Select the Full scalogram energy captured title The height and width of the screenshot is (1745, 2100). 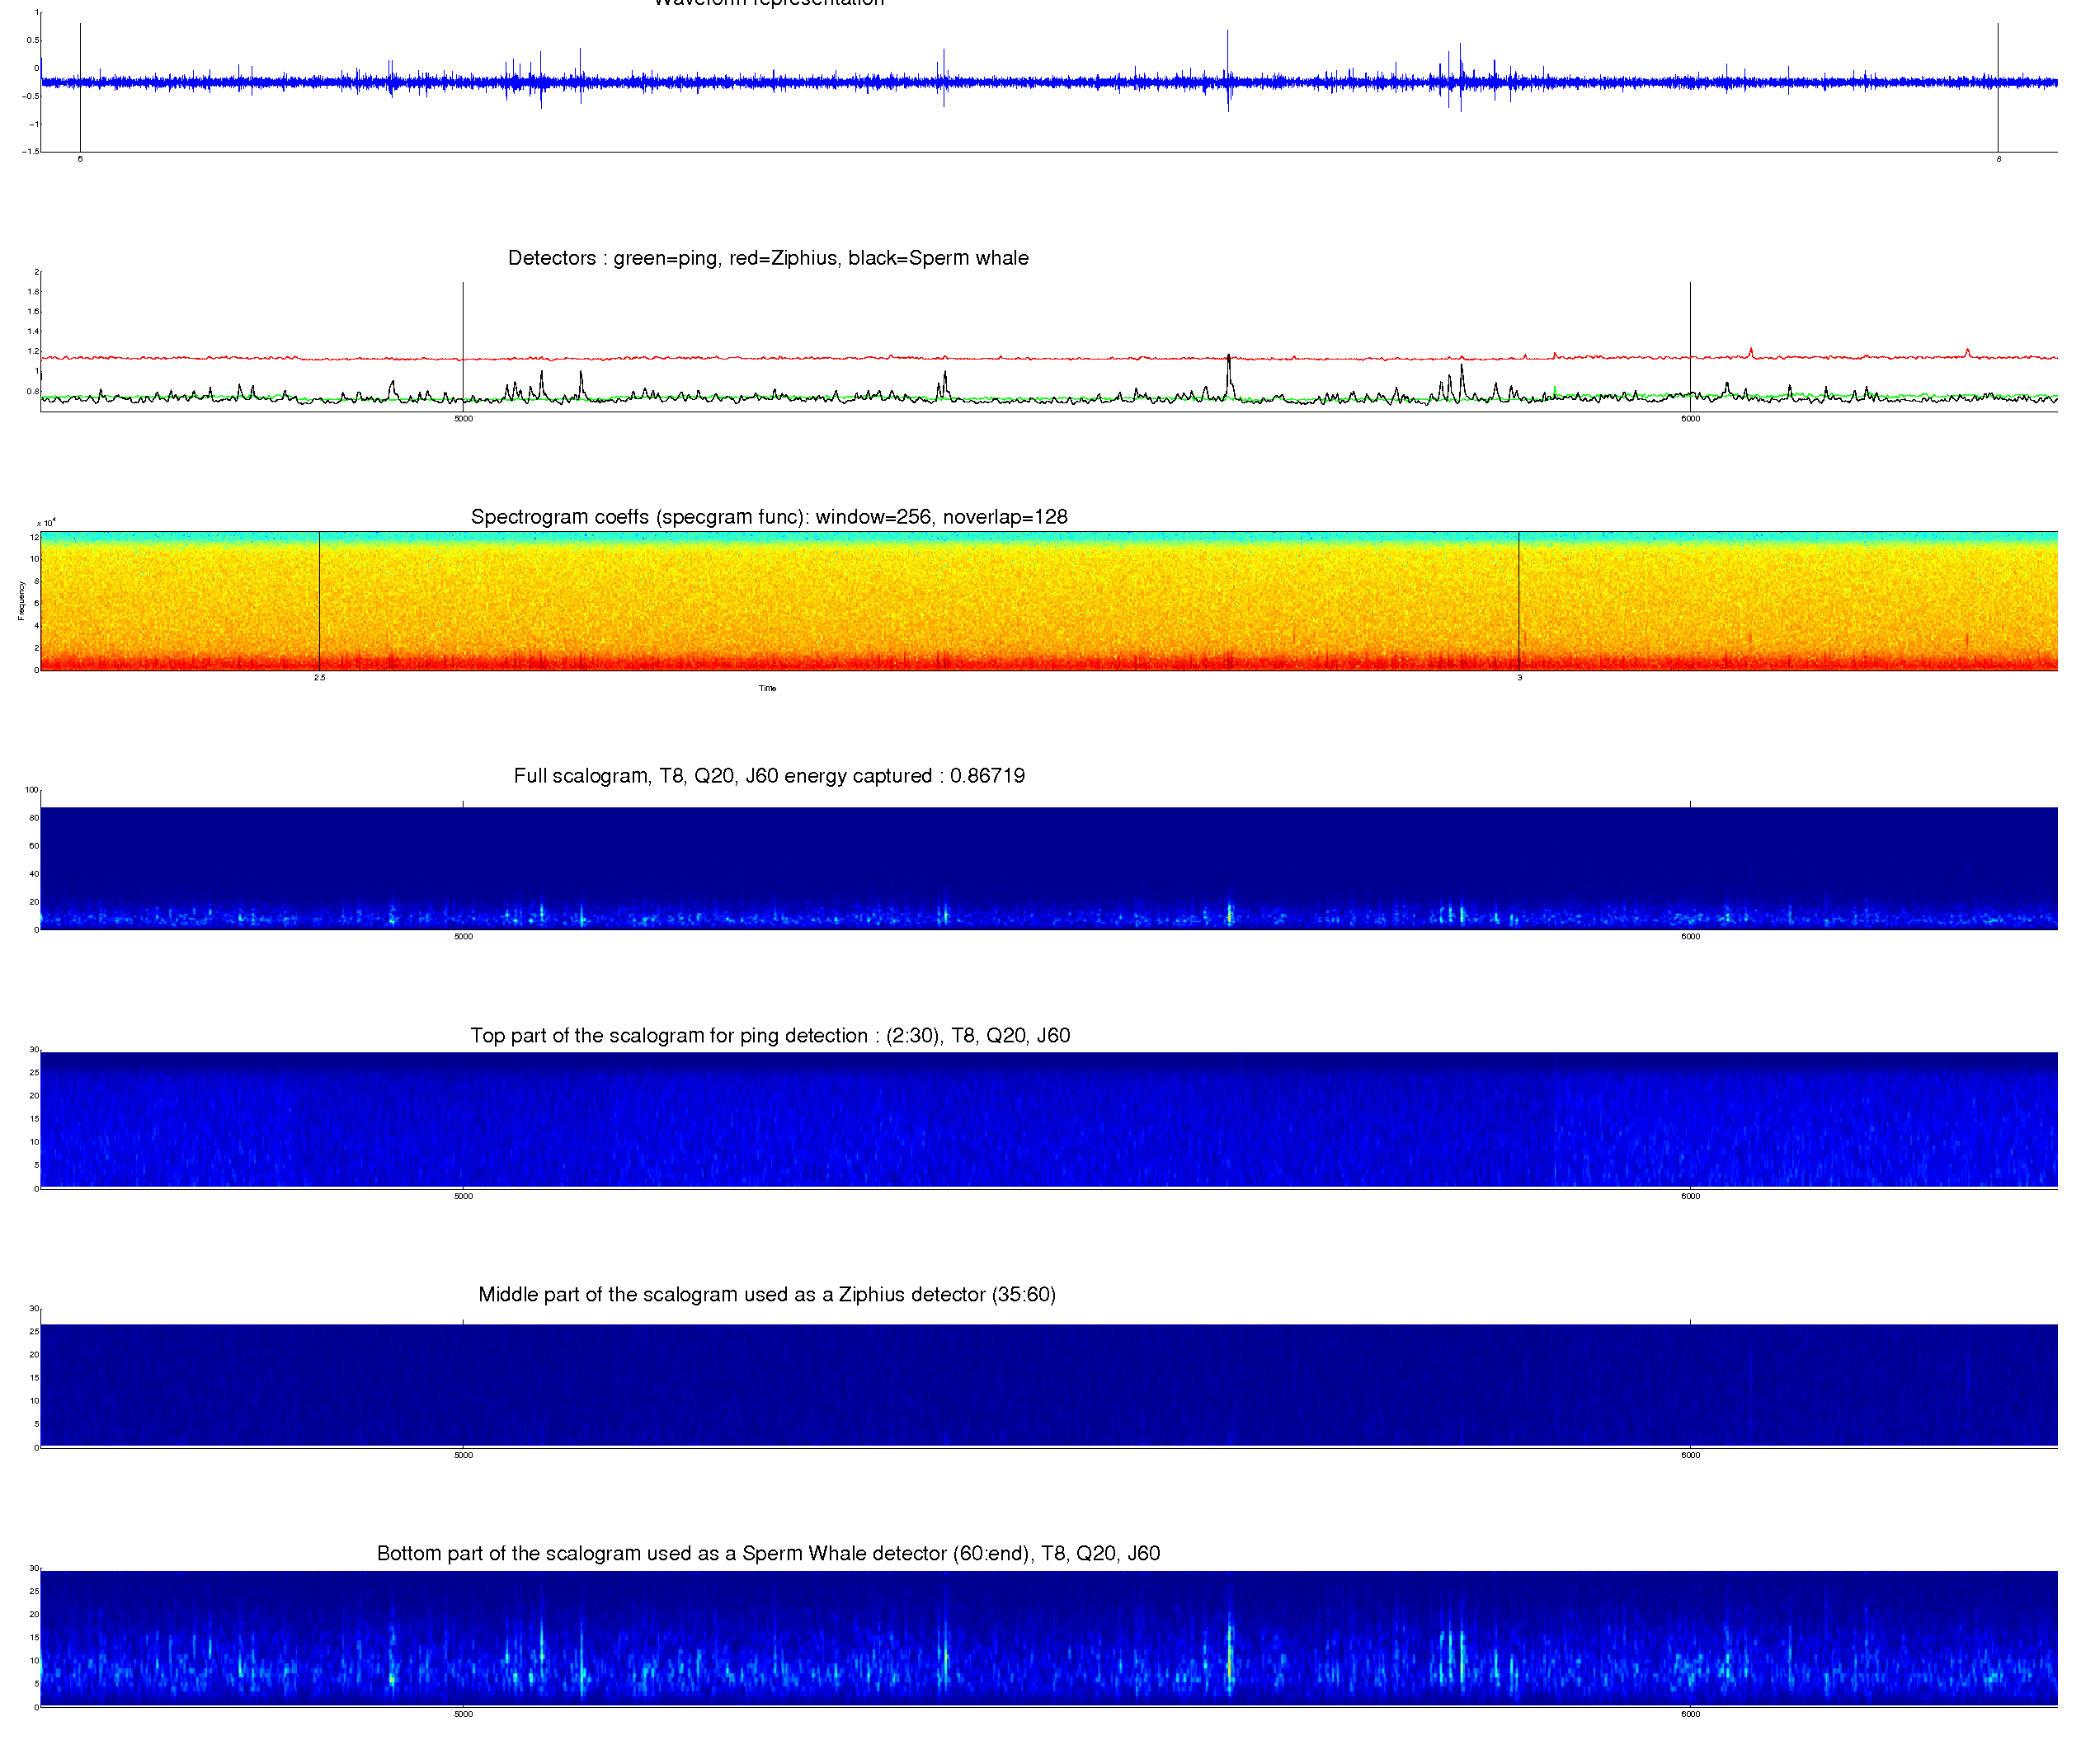tap(768, 776)
